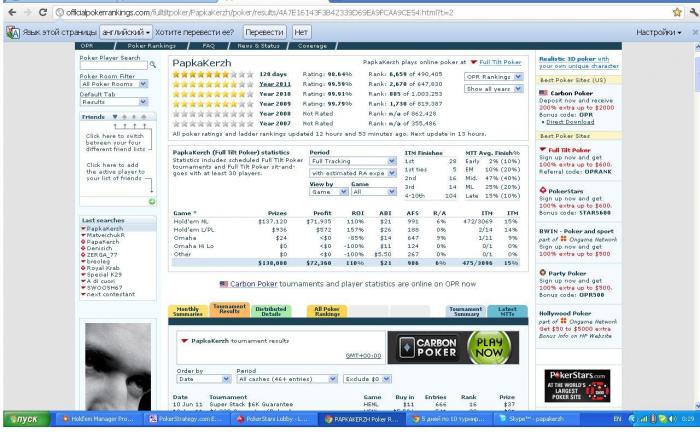
Task: Open the estimated RA expe dropdown
Action: click(x=353, y=173)
